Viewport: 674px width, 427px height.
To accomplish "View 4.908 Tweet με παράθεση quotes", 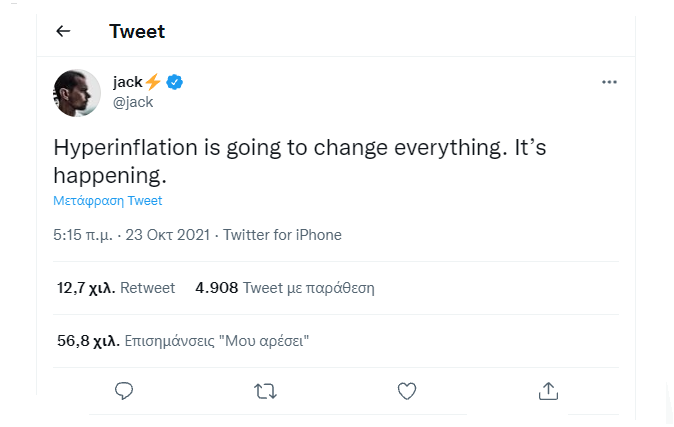I will [x=285, y=288].
